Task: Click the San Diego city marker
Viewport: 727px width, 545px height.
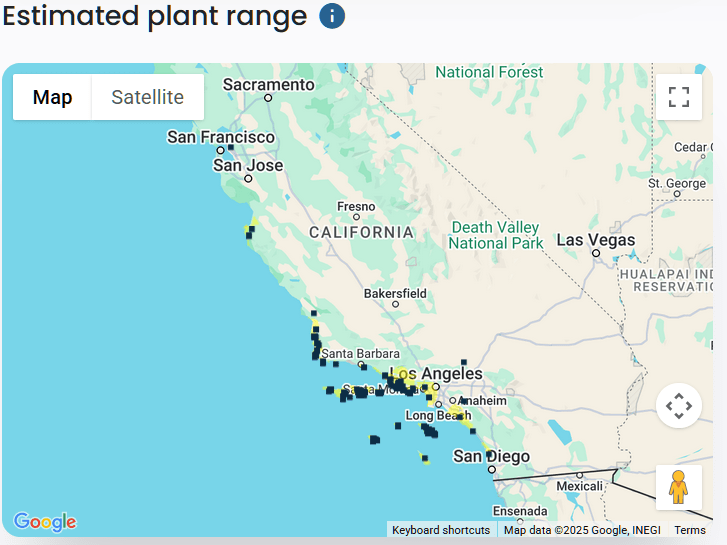Action: [491, 469]
